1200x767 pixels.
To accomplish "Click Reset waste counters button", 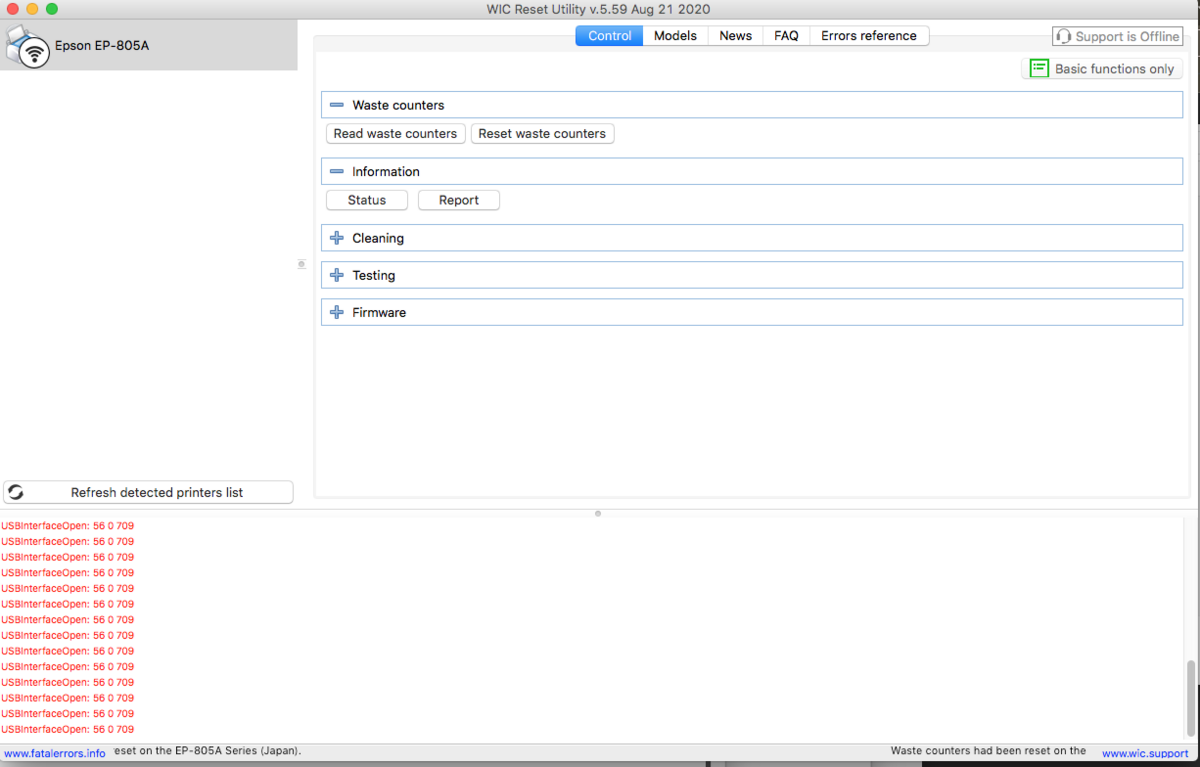I will [542, 134].
